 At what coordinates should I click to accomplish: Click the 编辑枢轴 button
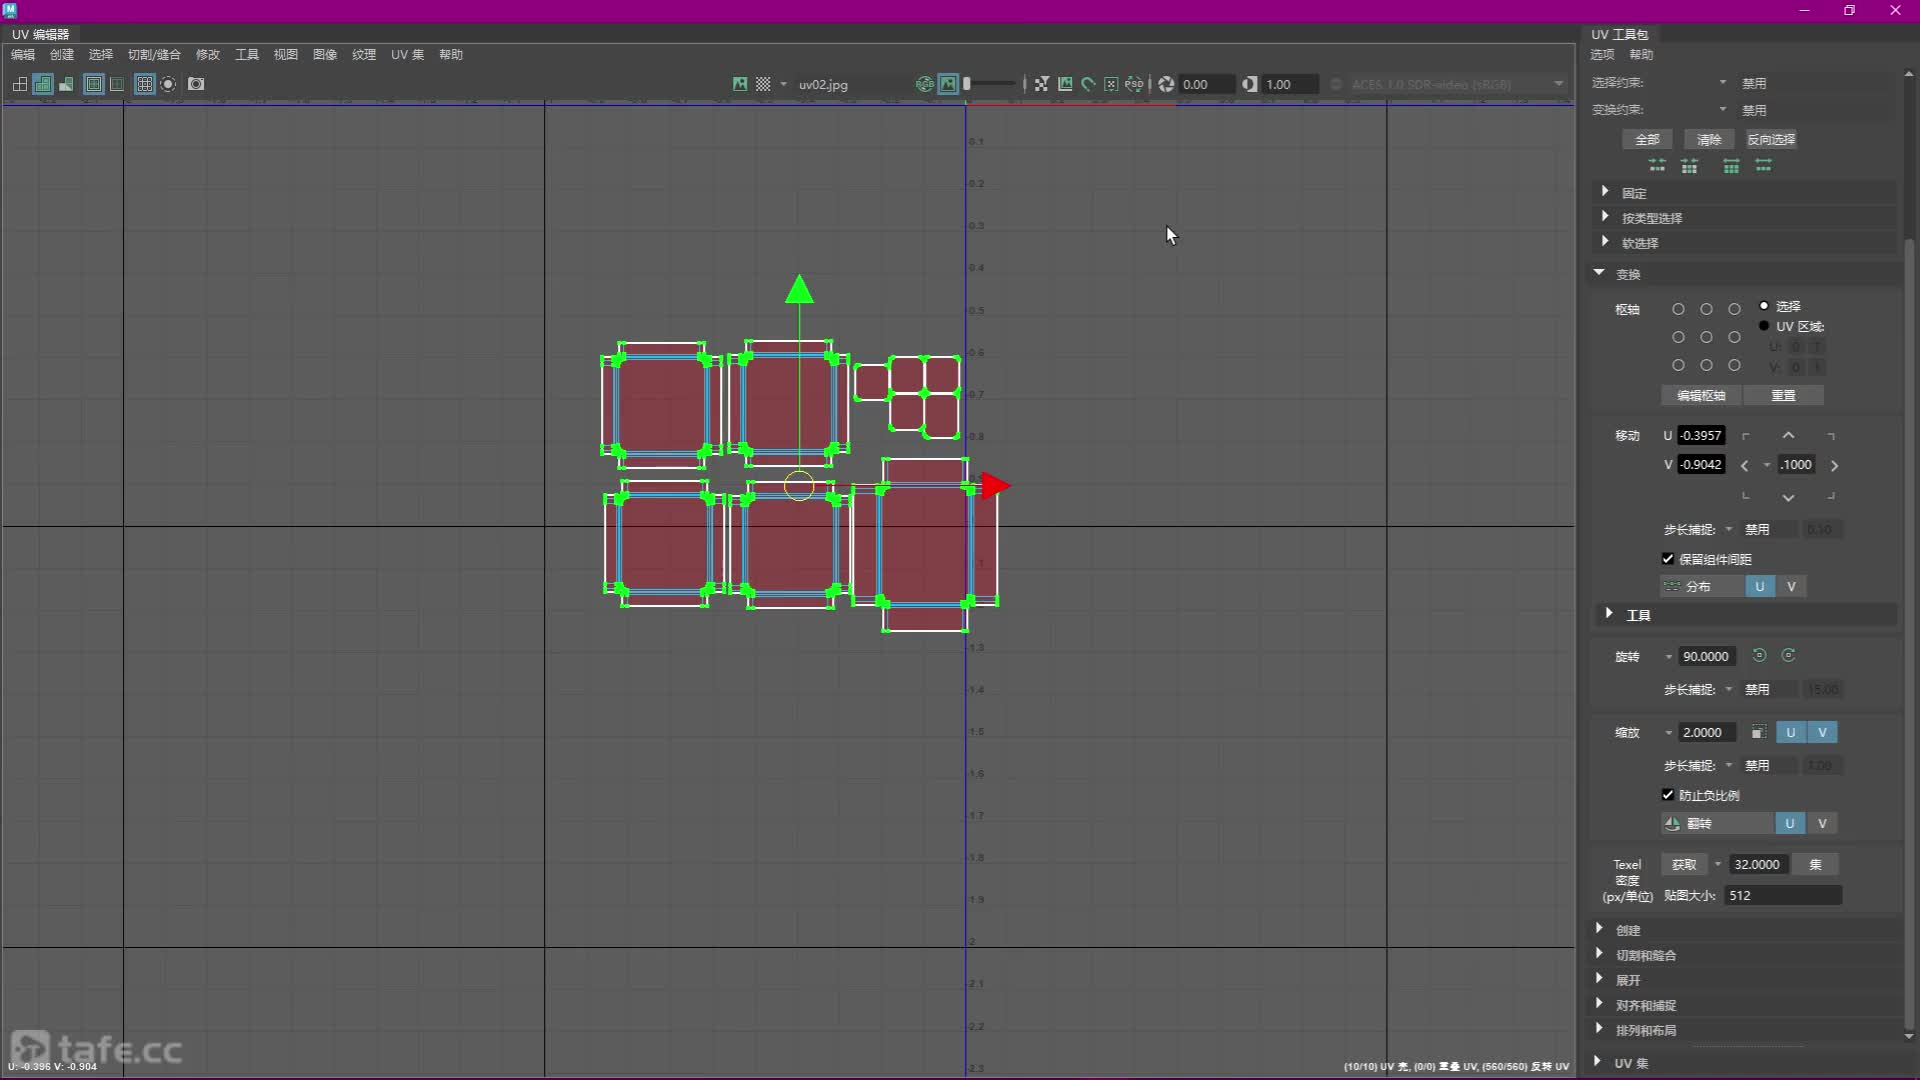pyautogui.click(x=1700, y=395)
